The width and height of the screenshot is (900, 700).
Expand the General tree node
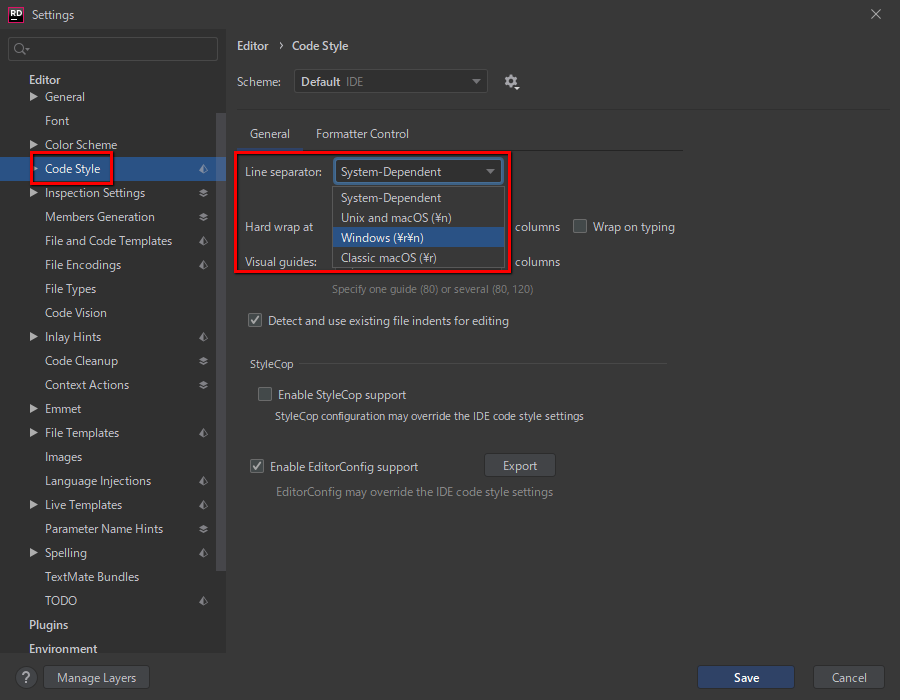coord(34,97)
